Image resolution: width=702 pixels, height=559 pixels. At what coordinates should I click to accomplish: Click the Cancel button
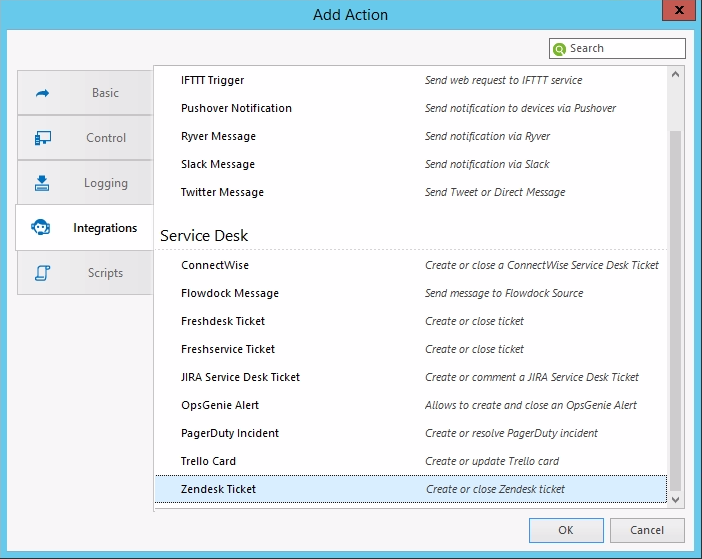(x=647, y=530)
